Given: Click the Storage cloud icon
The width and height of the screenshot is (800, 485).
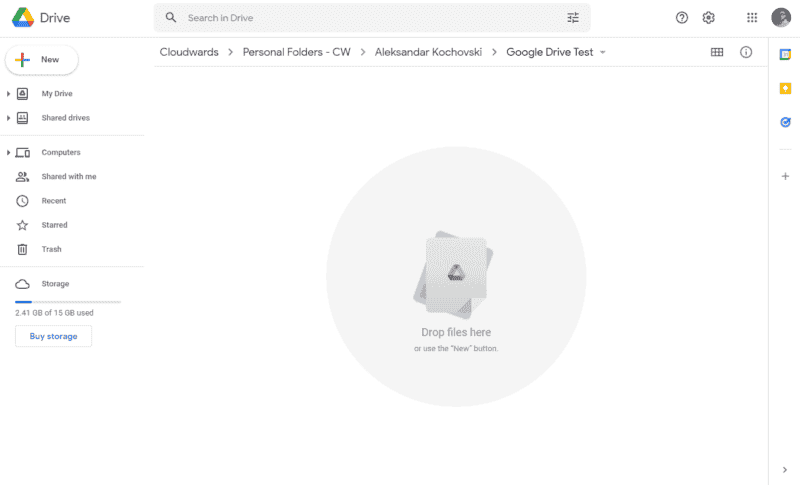Looking at the screenshot, I should pyautogui.click(x=22, y=284).
